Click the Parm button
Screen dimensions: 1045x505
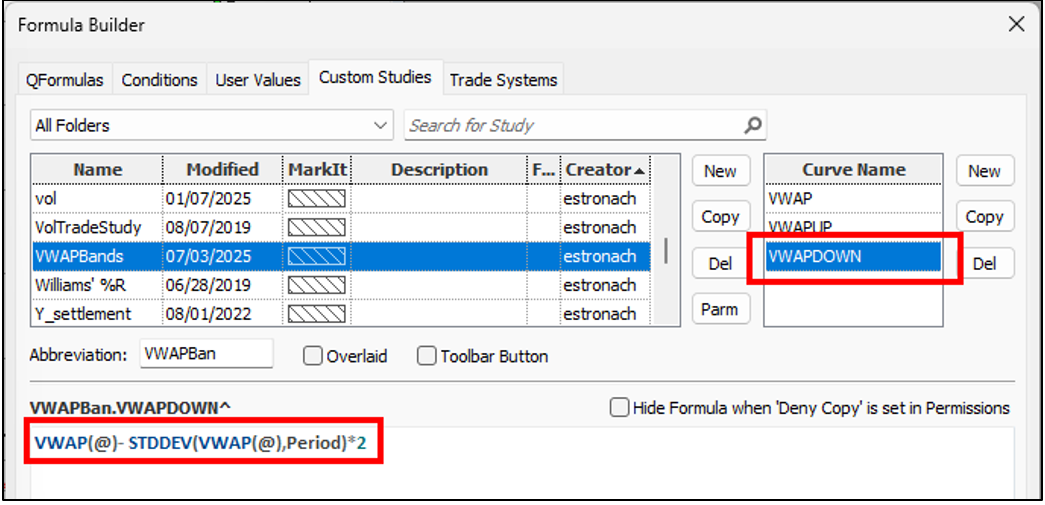pyautogui.click(x=720, y=309)
